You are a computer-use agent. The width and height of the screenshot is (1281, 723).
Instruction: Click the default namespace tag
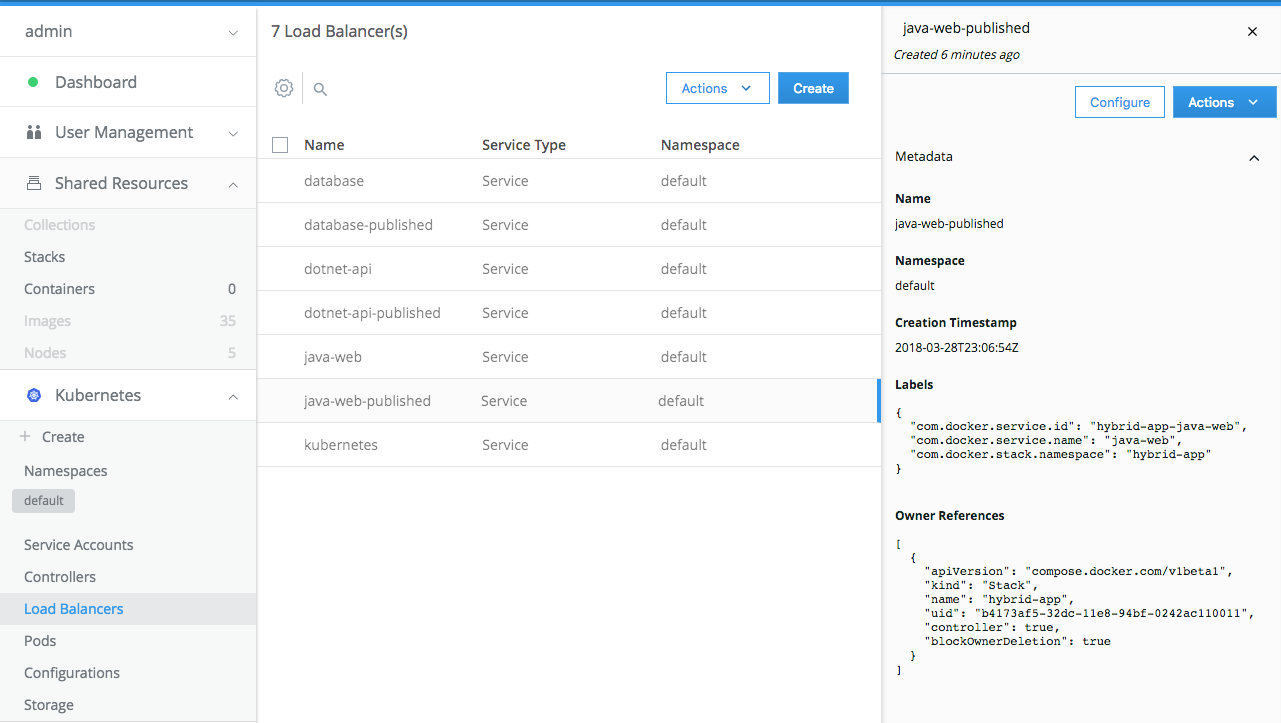tap(43, 501)
